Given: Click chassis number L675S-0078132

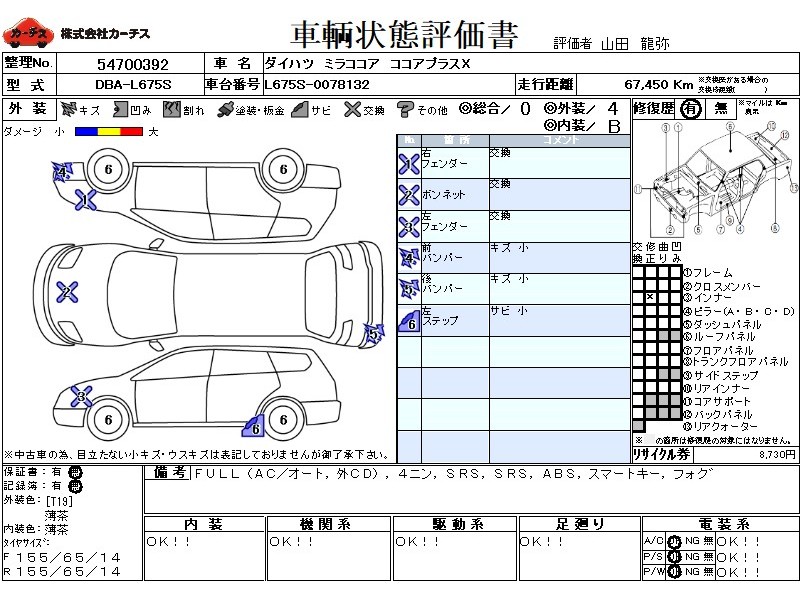Looking at the screenshot, I should pyautogui.click(x=316, y=85).
